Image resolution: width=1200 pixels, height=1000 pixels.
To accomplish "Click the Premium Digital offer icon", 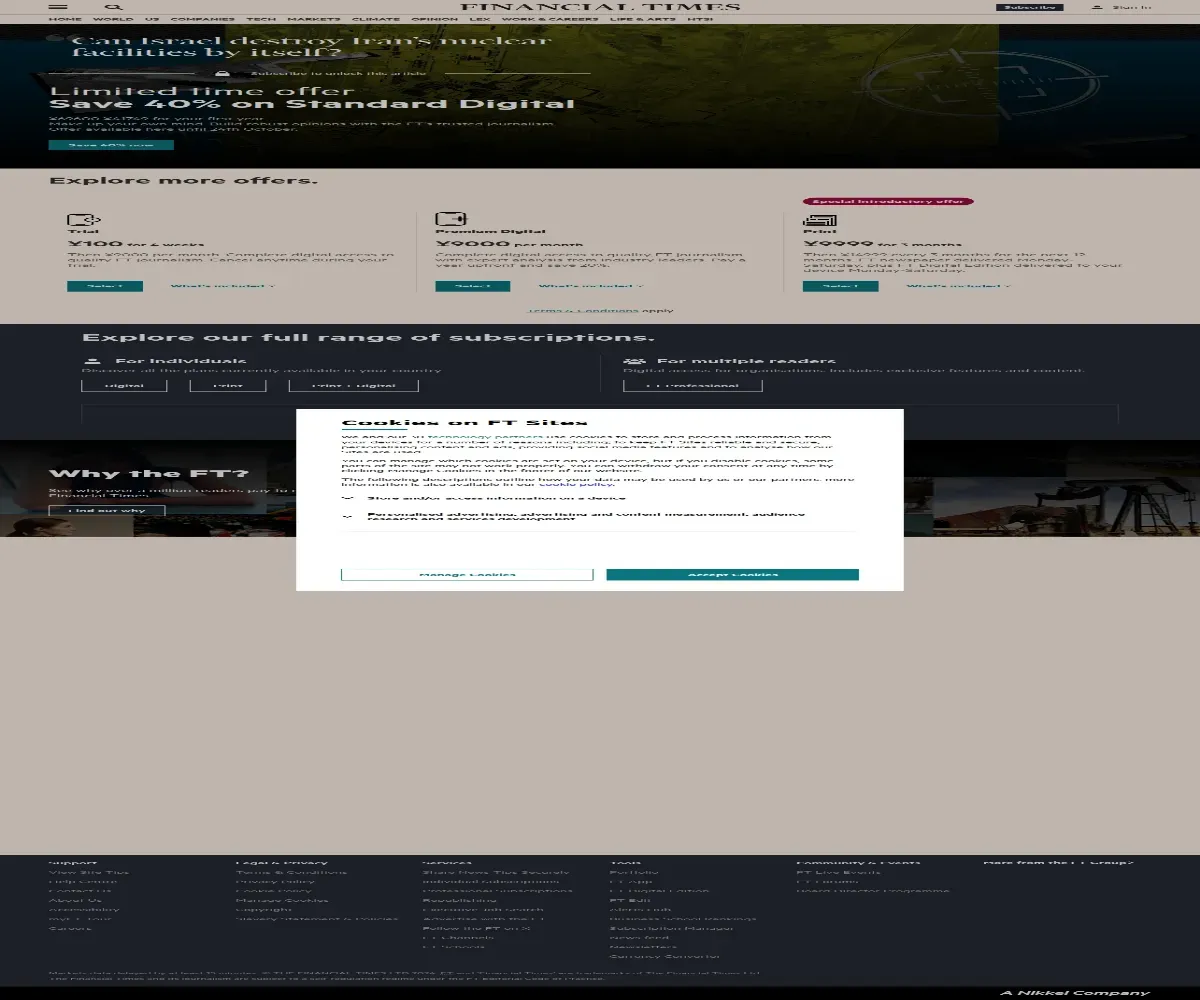I will point(452,220).
